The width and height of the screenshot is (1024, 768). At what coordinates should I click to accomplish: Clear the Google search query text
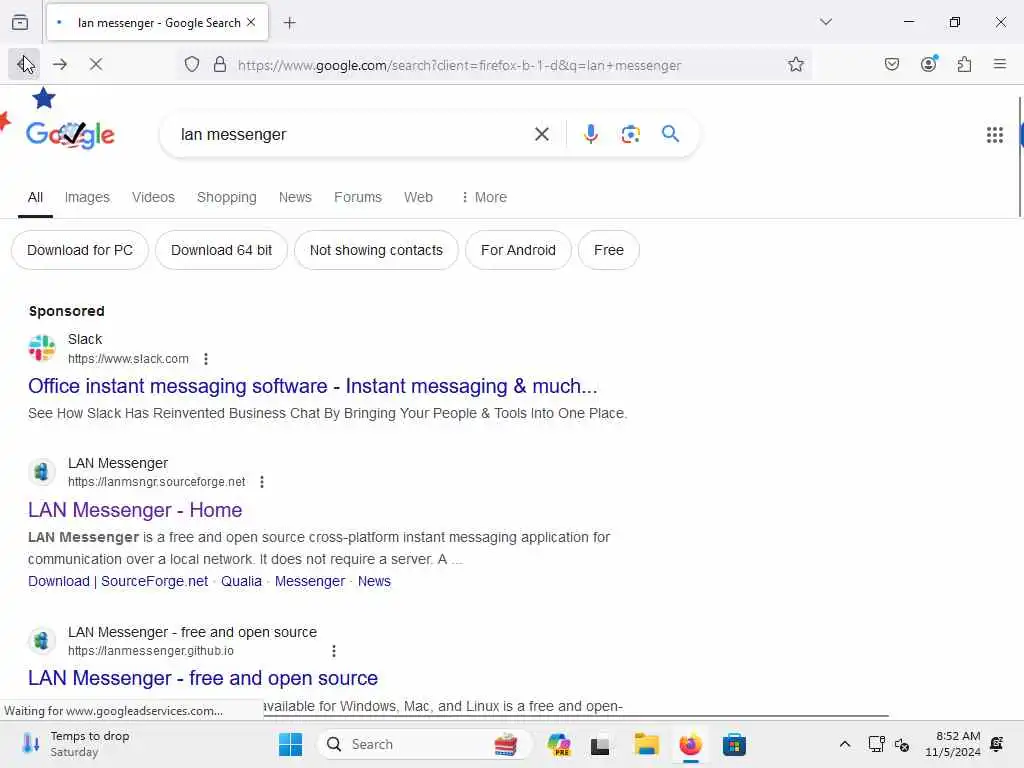[x=541, y=135]
